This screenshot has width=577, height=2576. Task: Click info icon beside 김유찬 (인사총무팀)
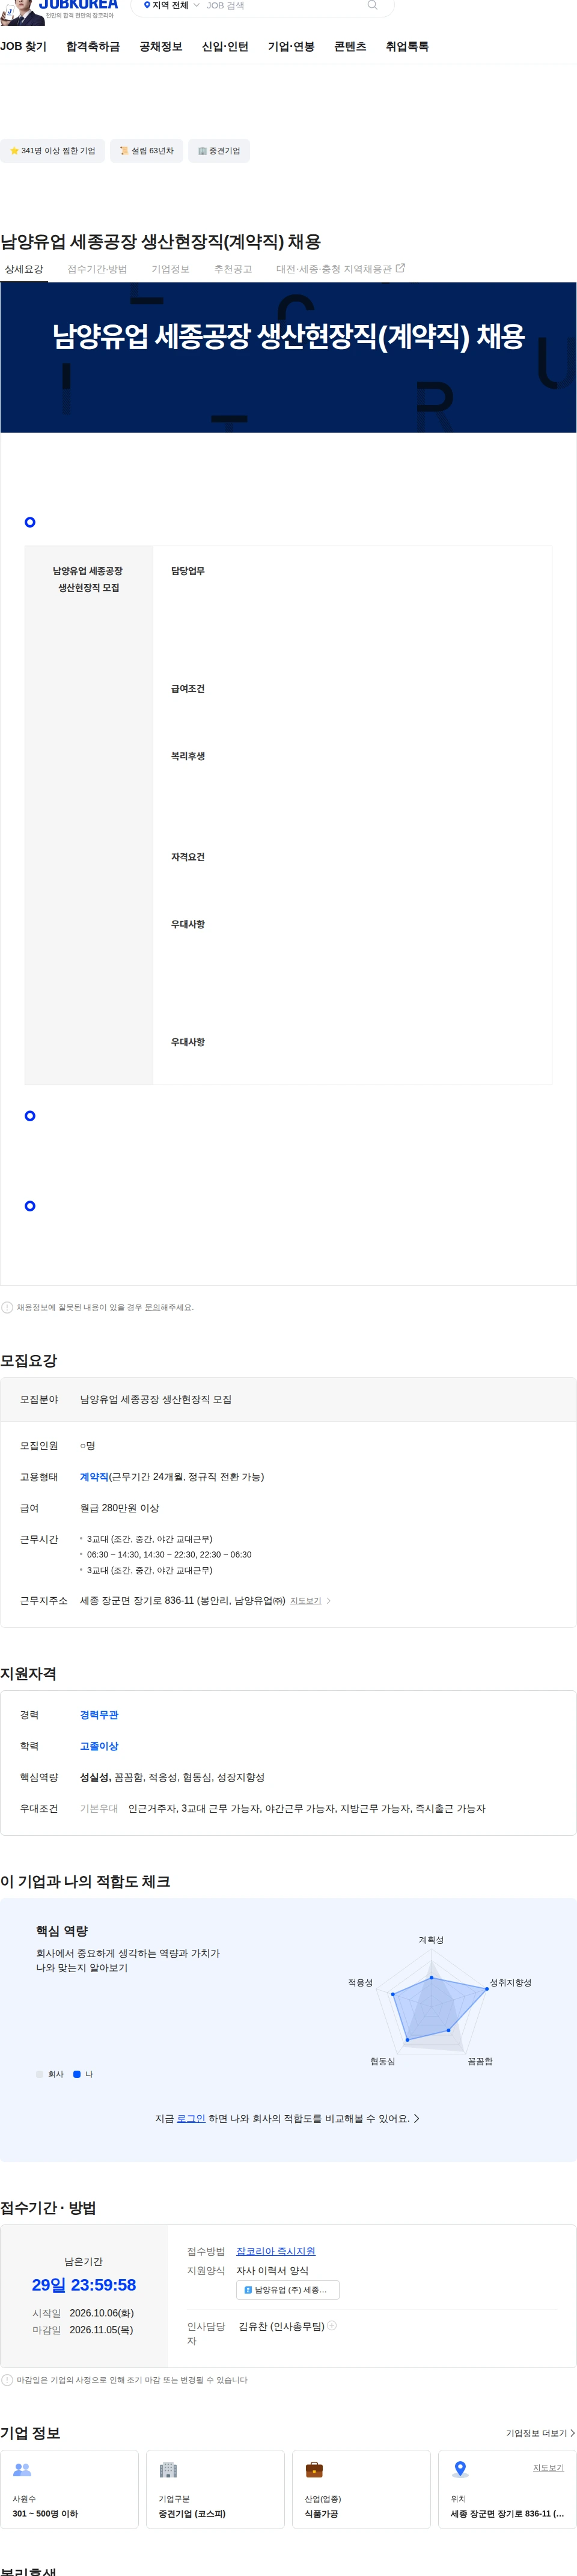click(x=332, y=2326)
